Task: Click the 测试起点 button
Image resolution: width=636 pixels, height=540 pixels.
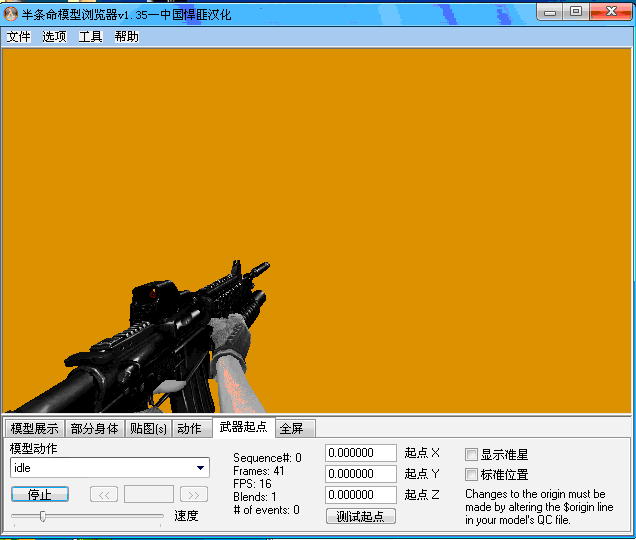Action: (x=360, y=516)
